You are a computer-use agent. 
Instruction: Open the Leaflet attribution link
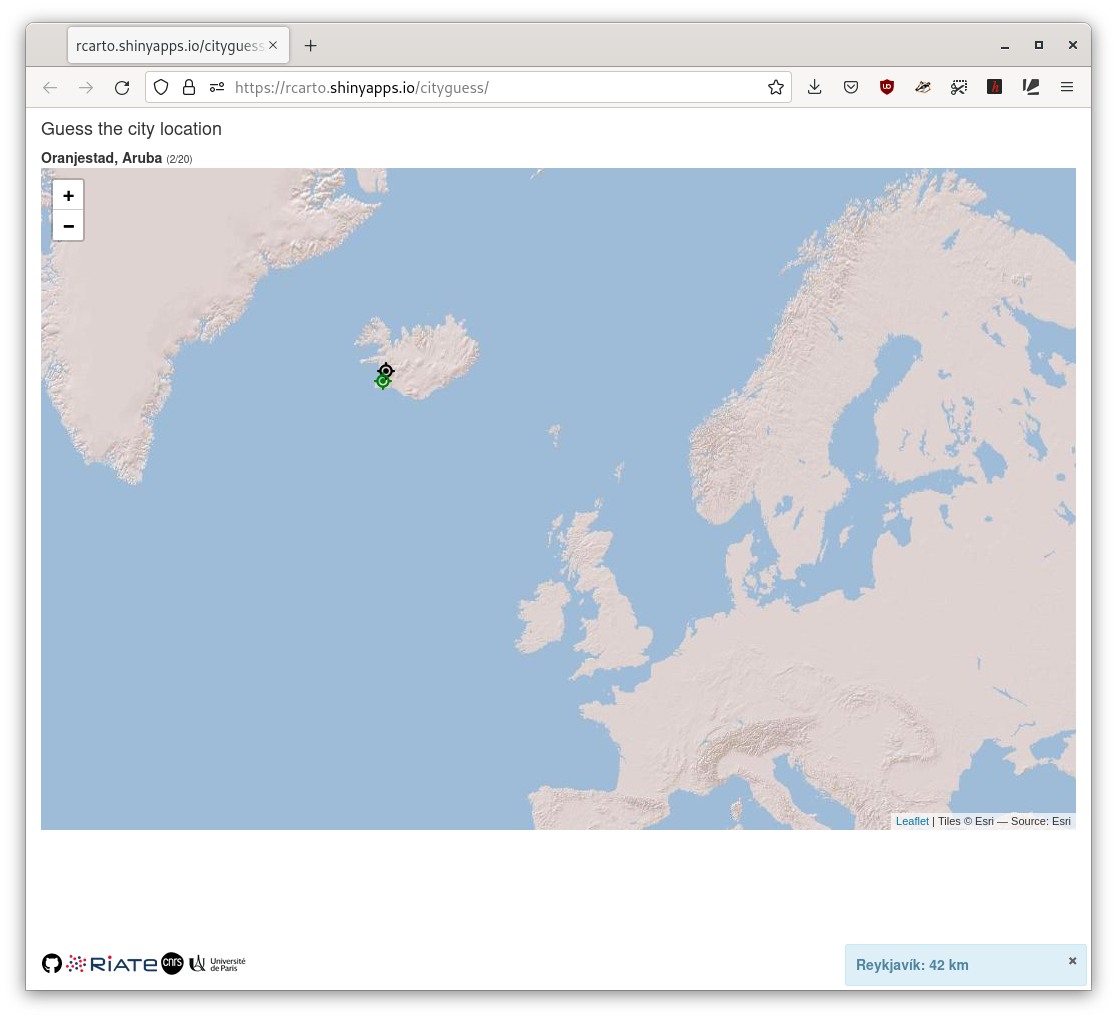point(911,821)
